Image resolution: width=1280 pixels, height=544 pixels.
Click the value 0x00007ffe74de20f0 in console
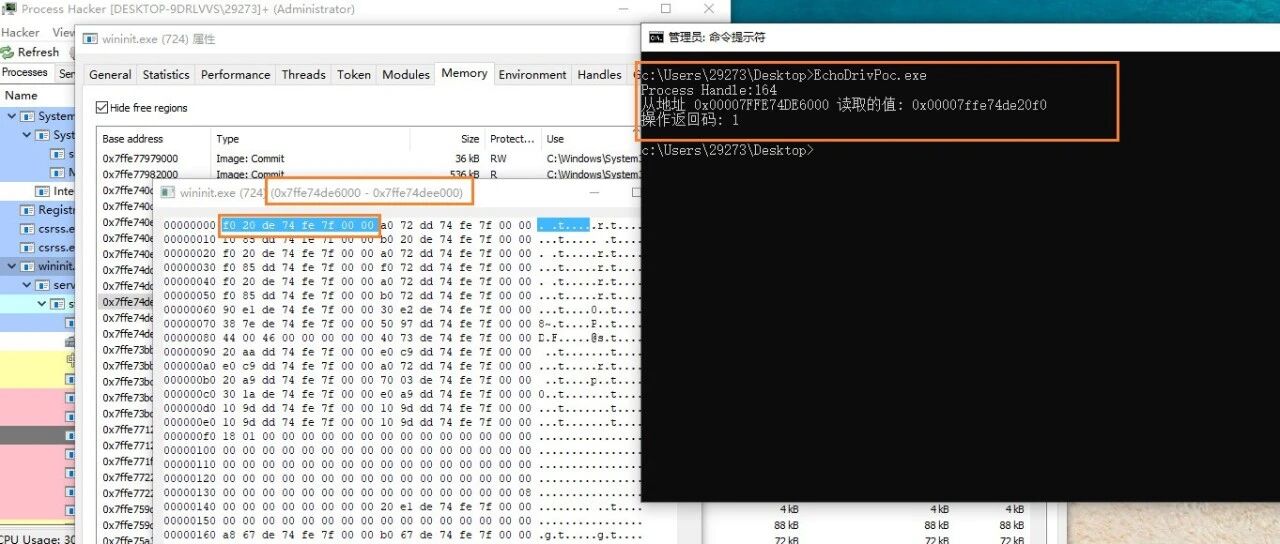(x=979, y=105)
